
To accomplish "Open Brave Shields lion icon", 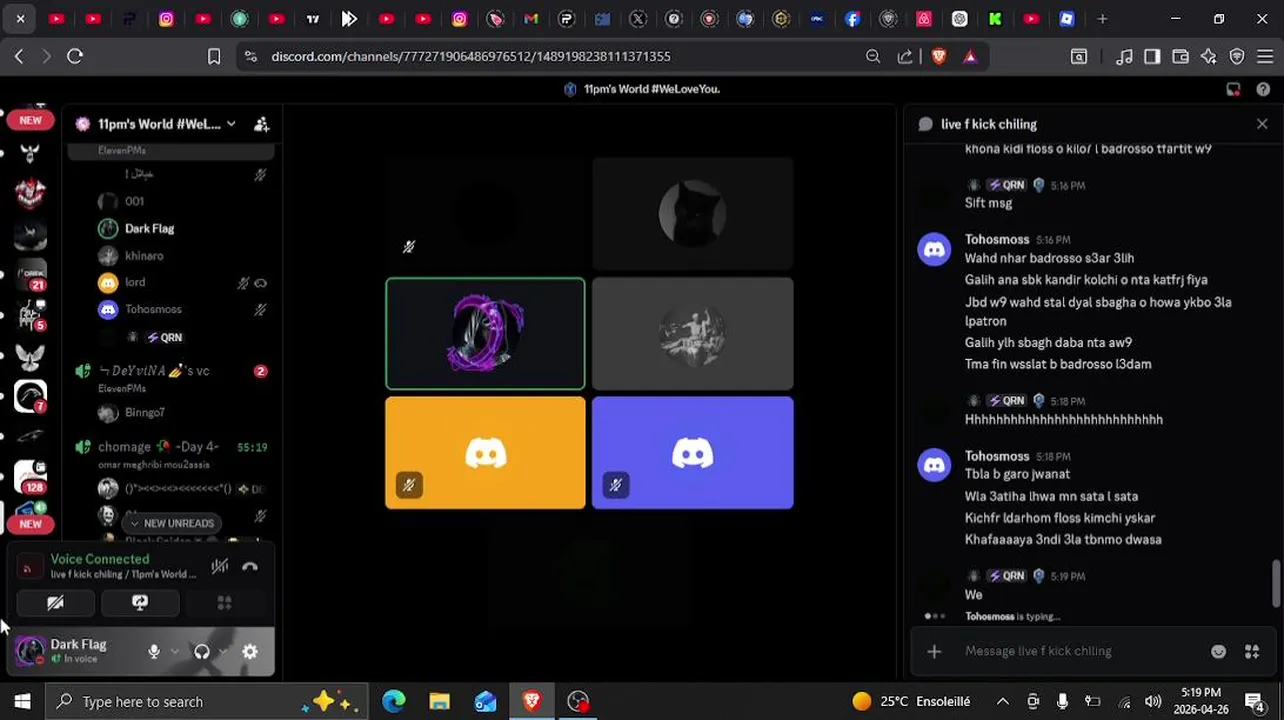I will pos(938,57).
